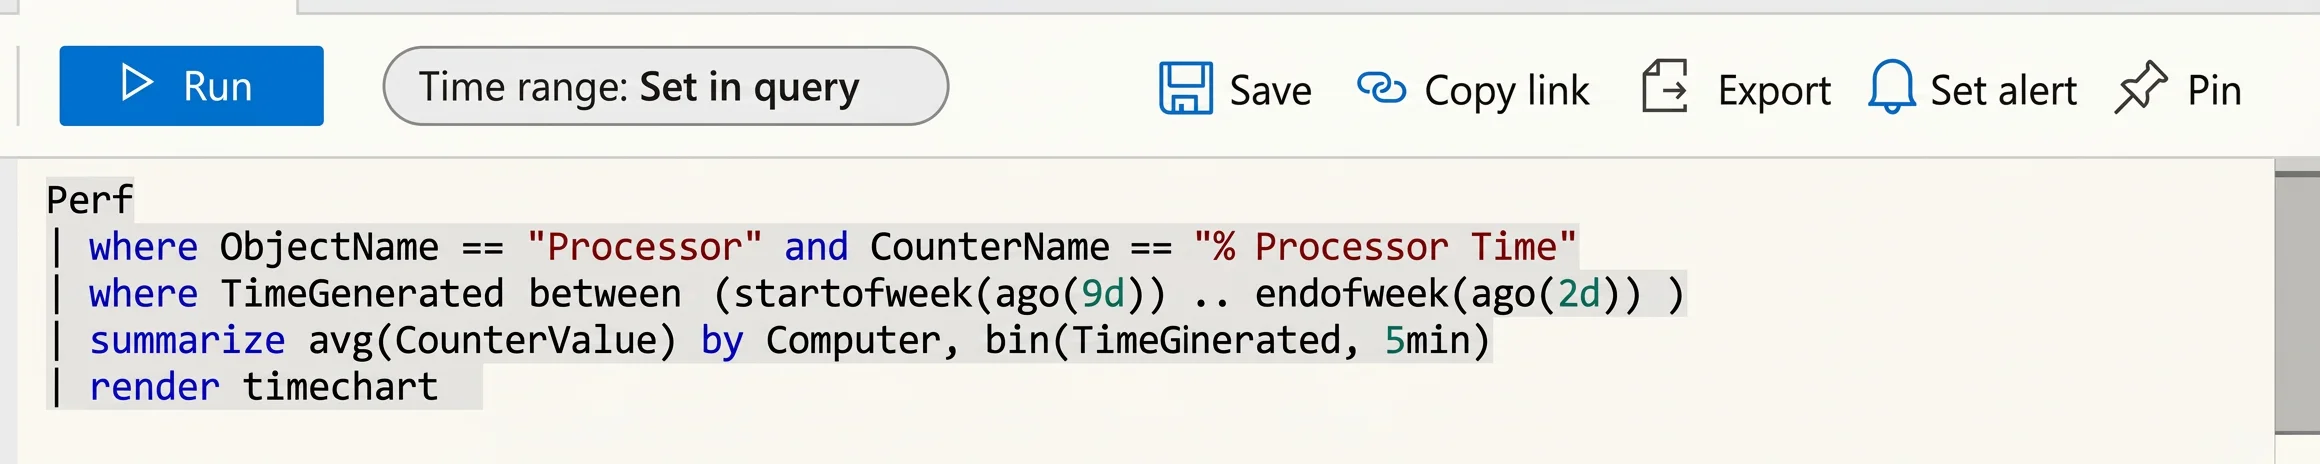Open the Time range selector
The width and height of the screenshot is (2320, 464).
pyautogui.click(x=666, y=86)
